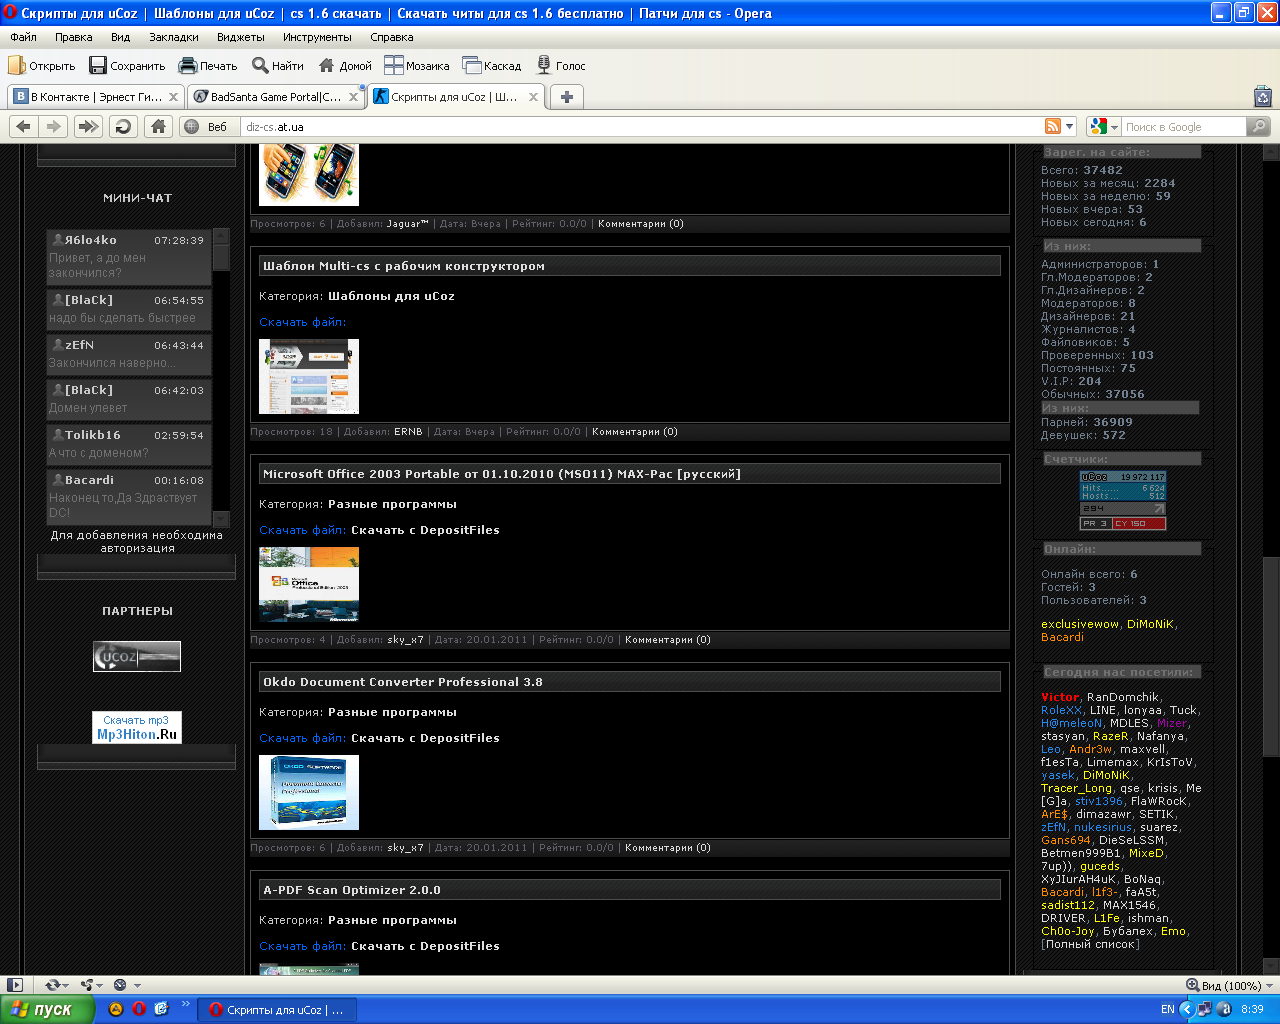Click the Полный список link
The height and width of the screenshot is (1024, 1280).
[x=1090, y=944]
